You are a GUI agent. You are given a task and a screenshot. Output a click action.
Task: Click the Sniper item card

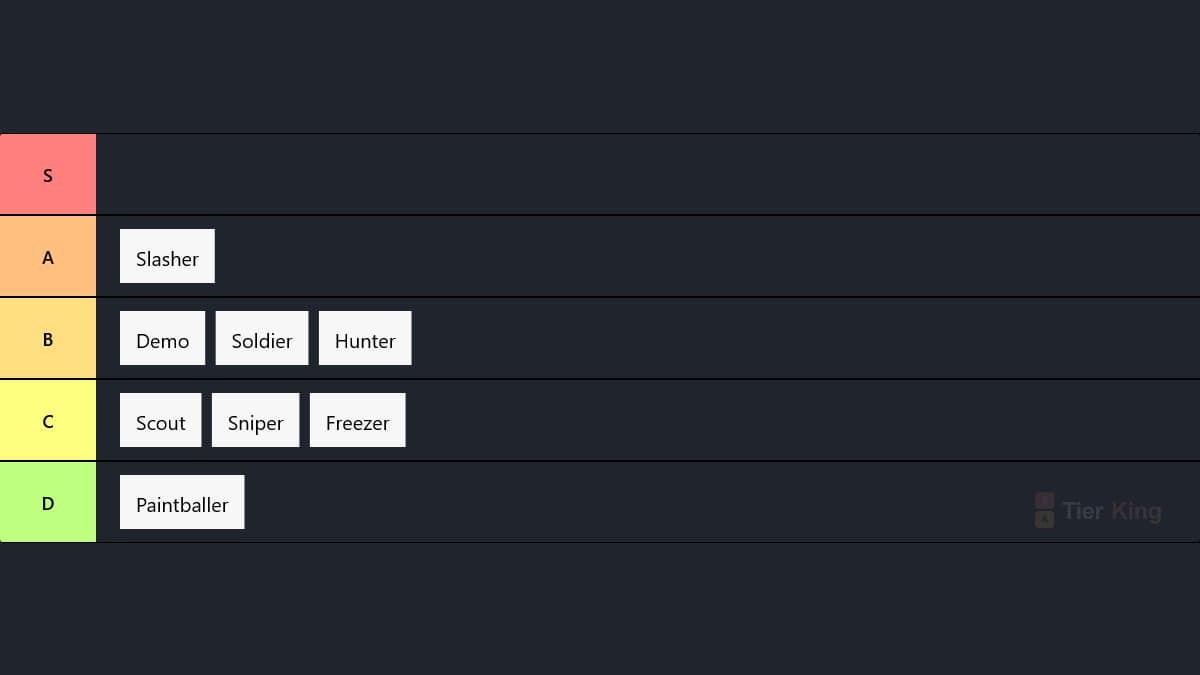(x=255, y=421)
